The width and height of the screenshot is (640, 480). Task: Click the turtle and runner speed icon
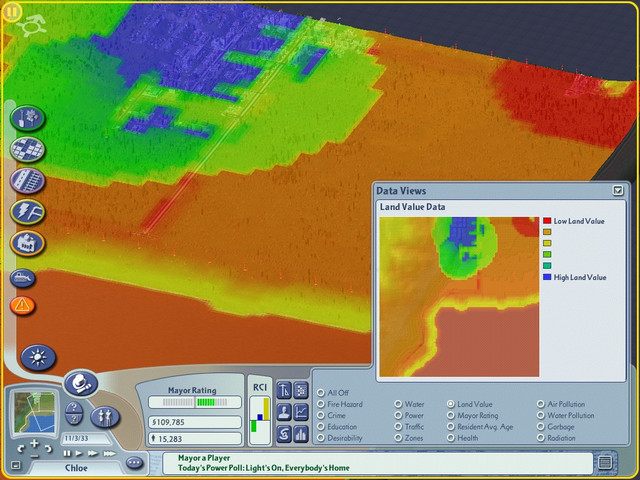point(31,26)
